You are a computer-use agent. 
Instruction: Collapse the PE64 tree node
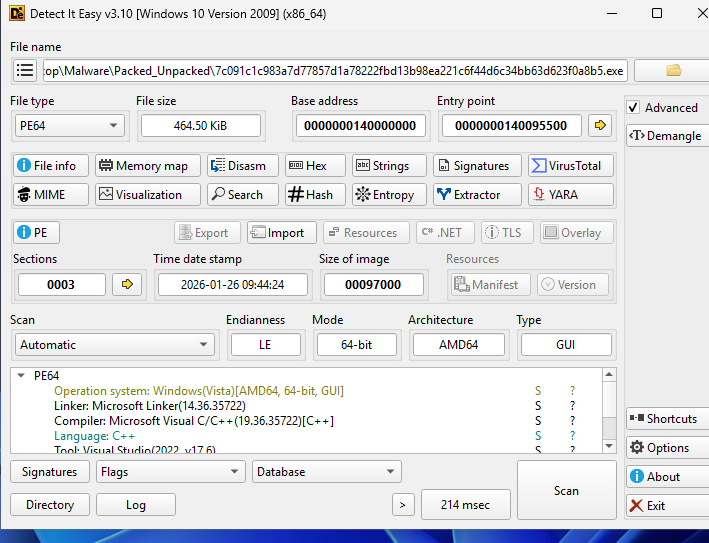point(23,376)
